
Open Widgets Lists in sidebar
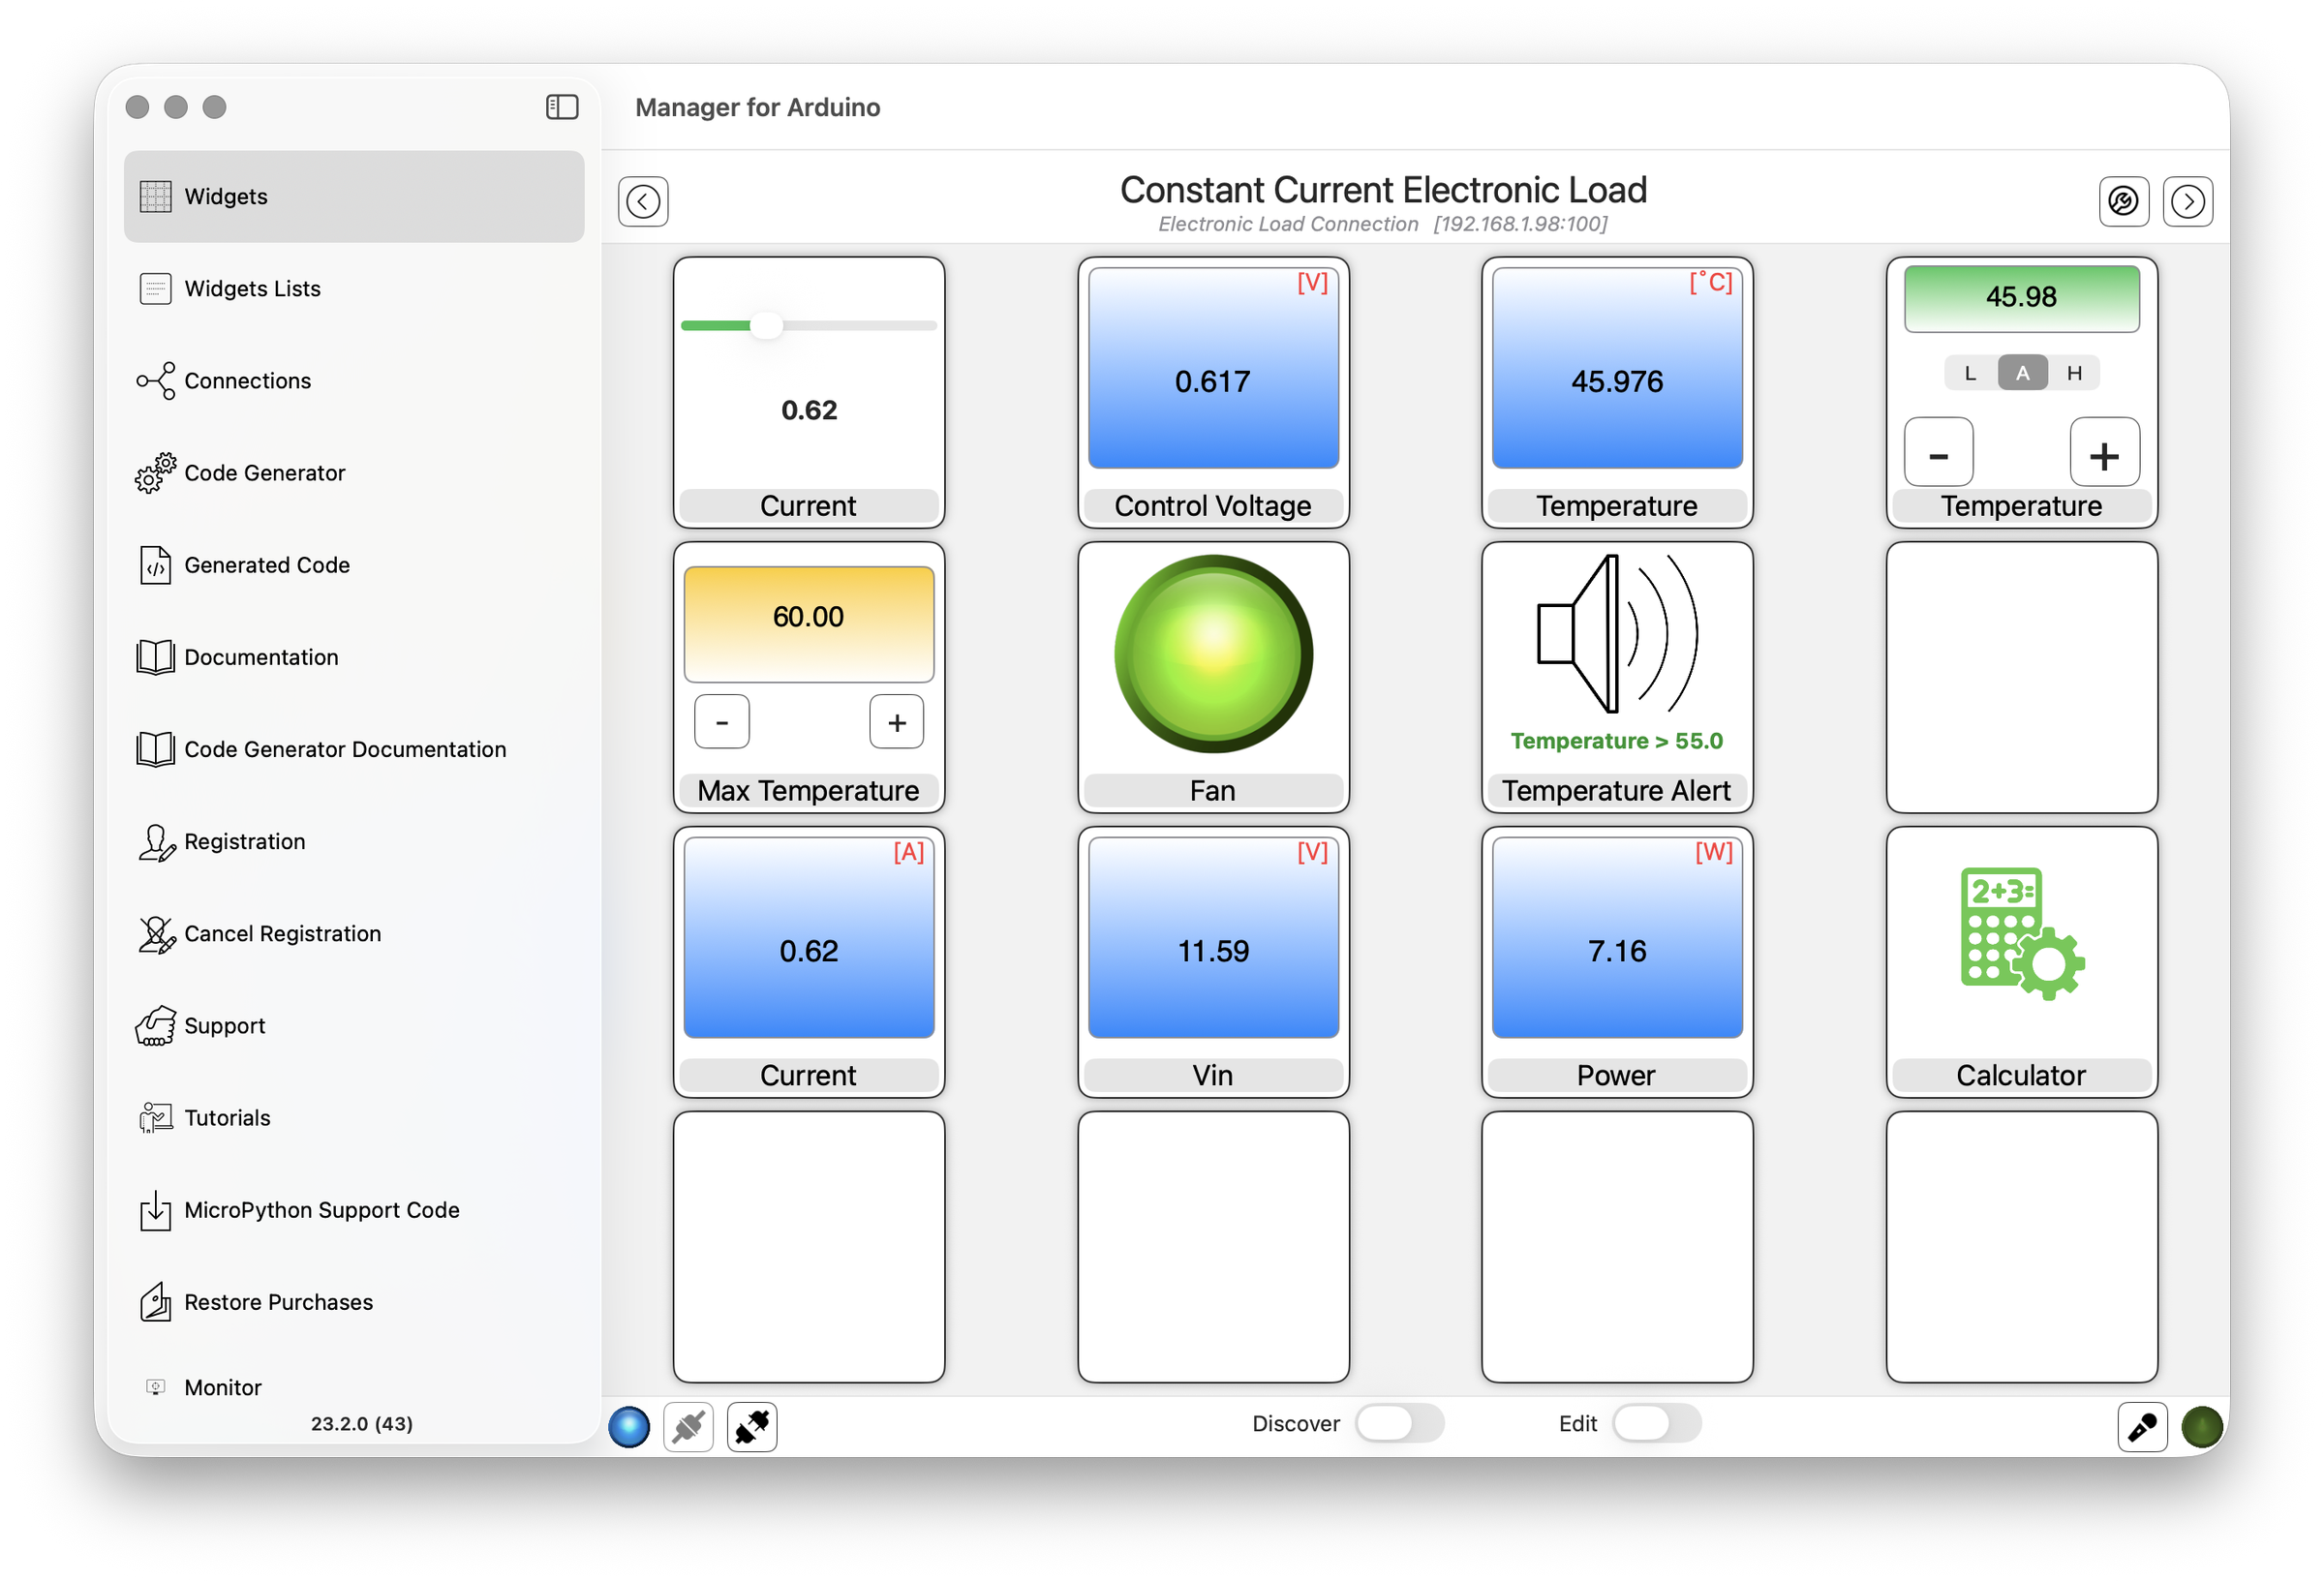[x=354, y=289]
